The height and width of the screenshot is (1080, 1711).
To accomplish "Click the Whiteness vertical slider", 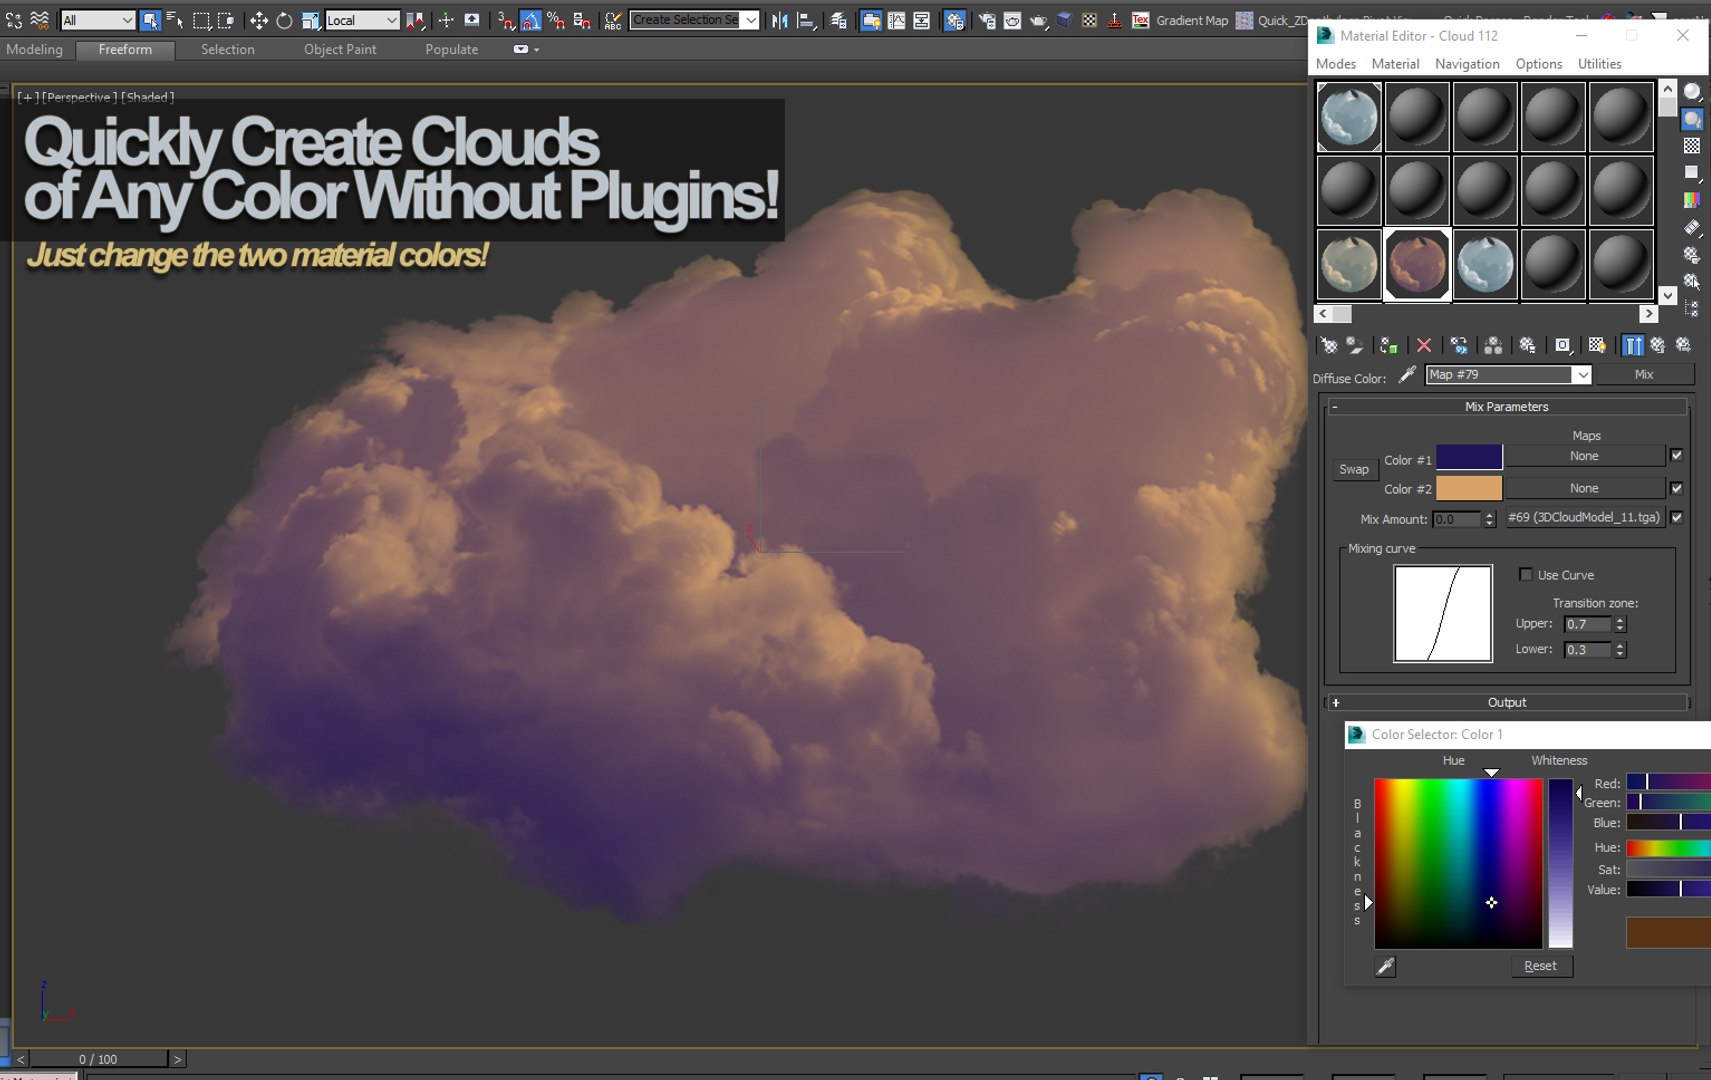I will [1560, 863].
